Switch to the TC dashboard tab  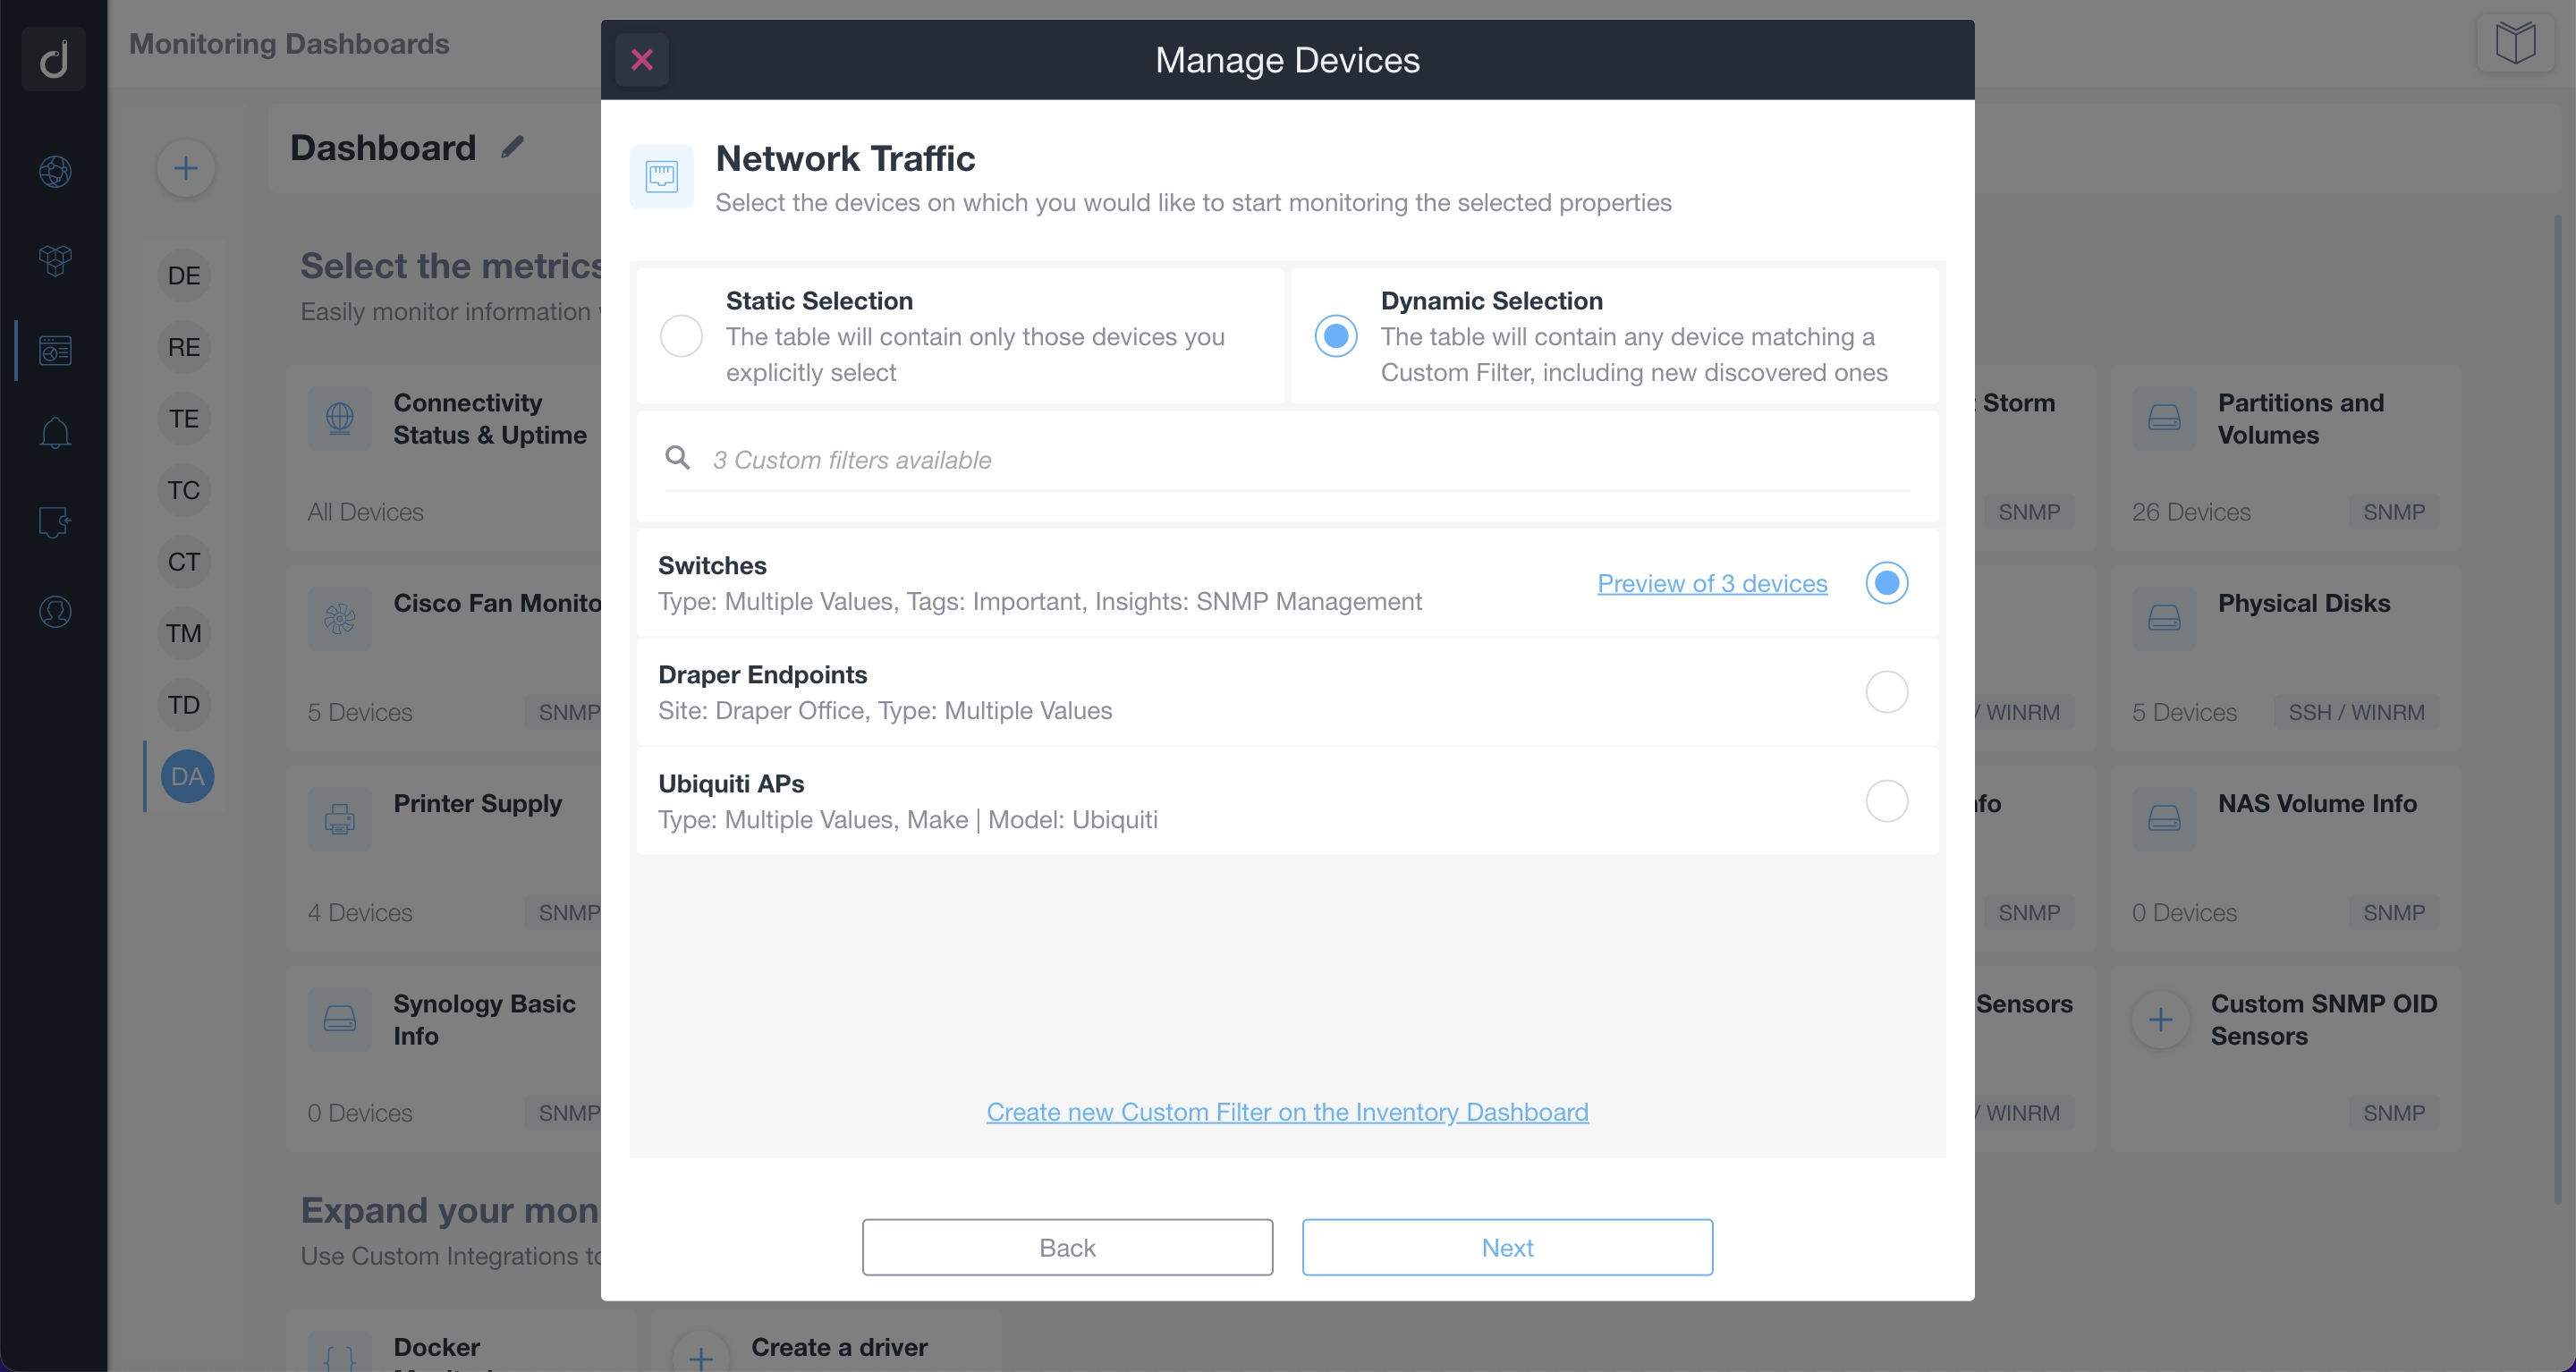(184, 490)
